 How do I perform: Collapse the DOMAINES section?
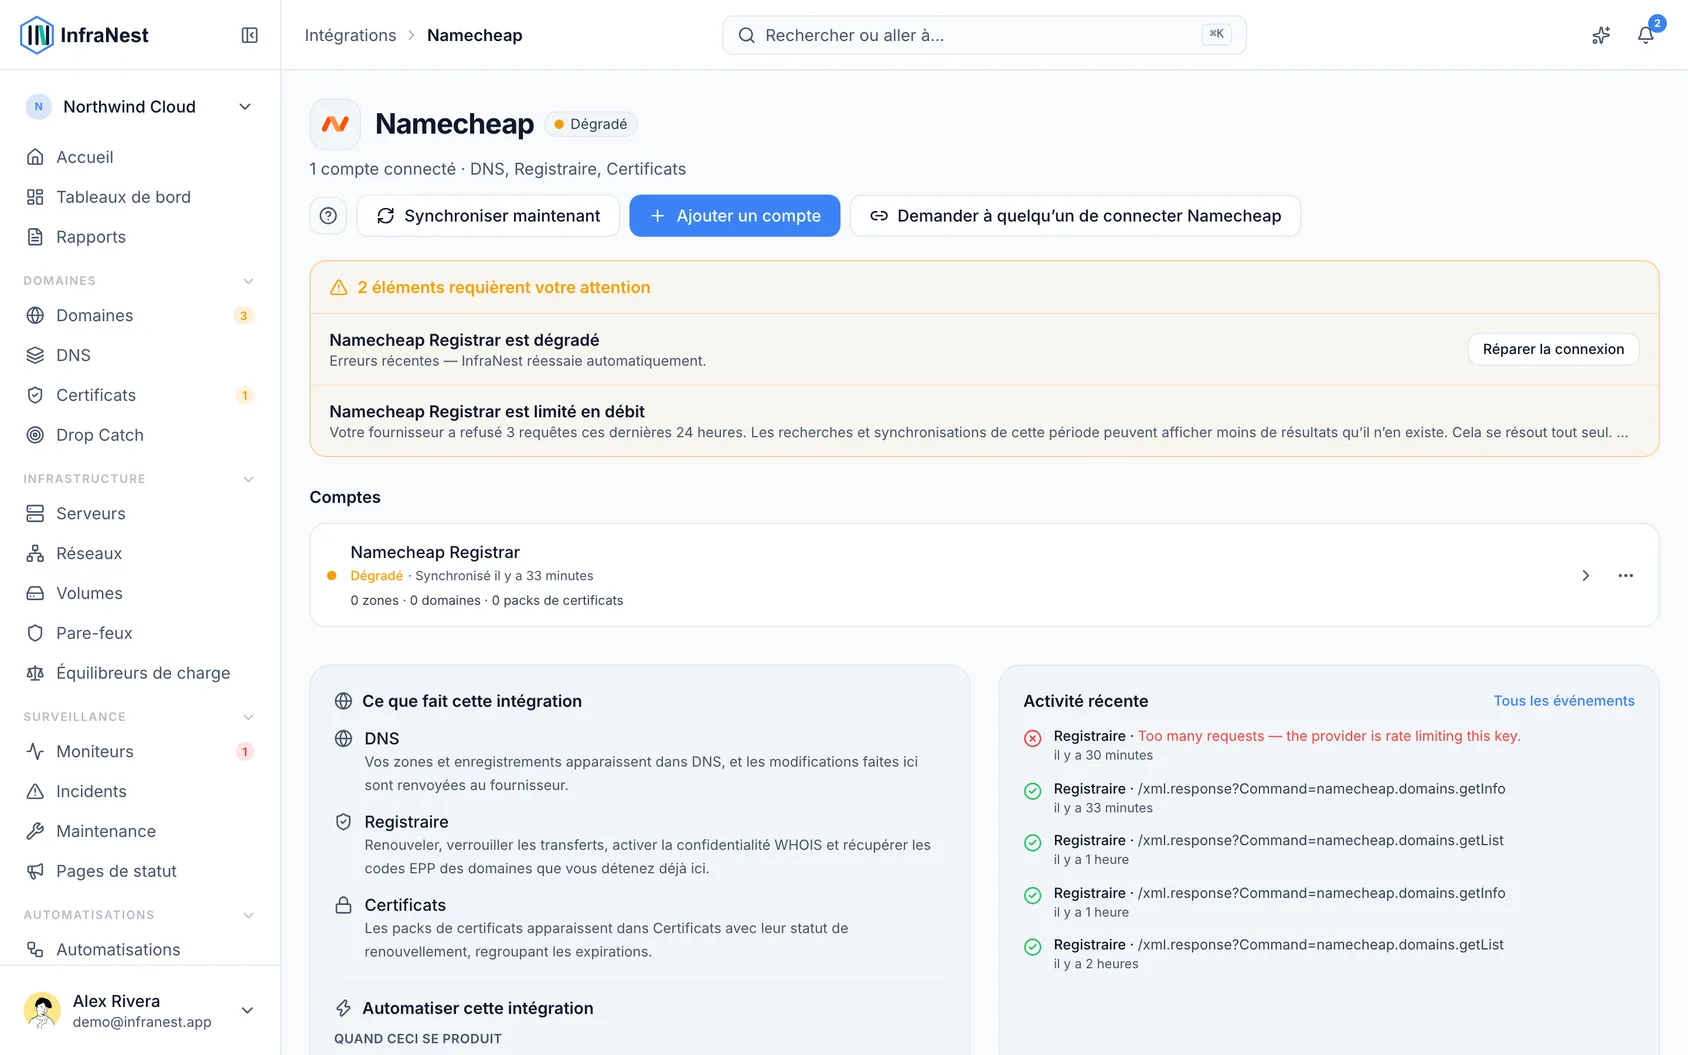point(248,281)
